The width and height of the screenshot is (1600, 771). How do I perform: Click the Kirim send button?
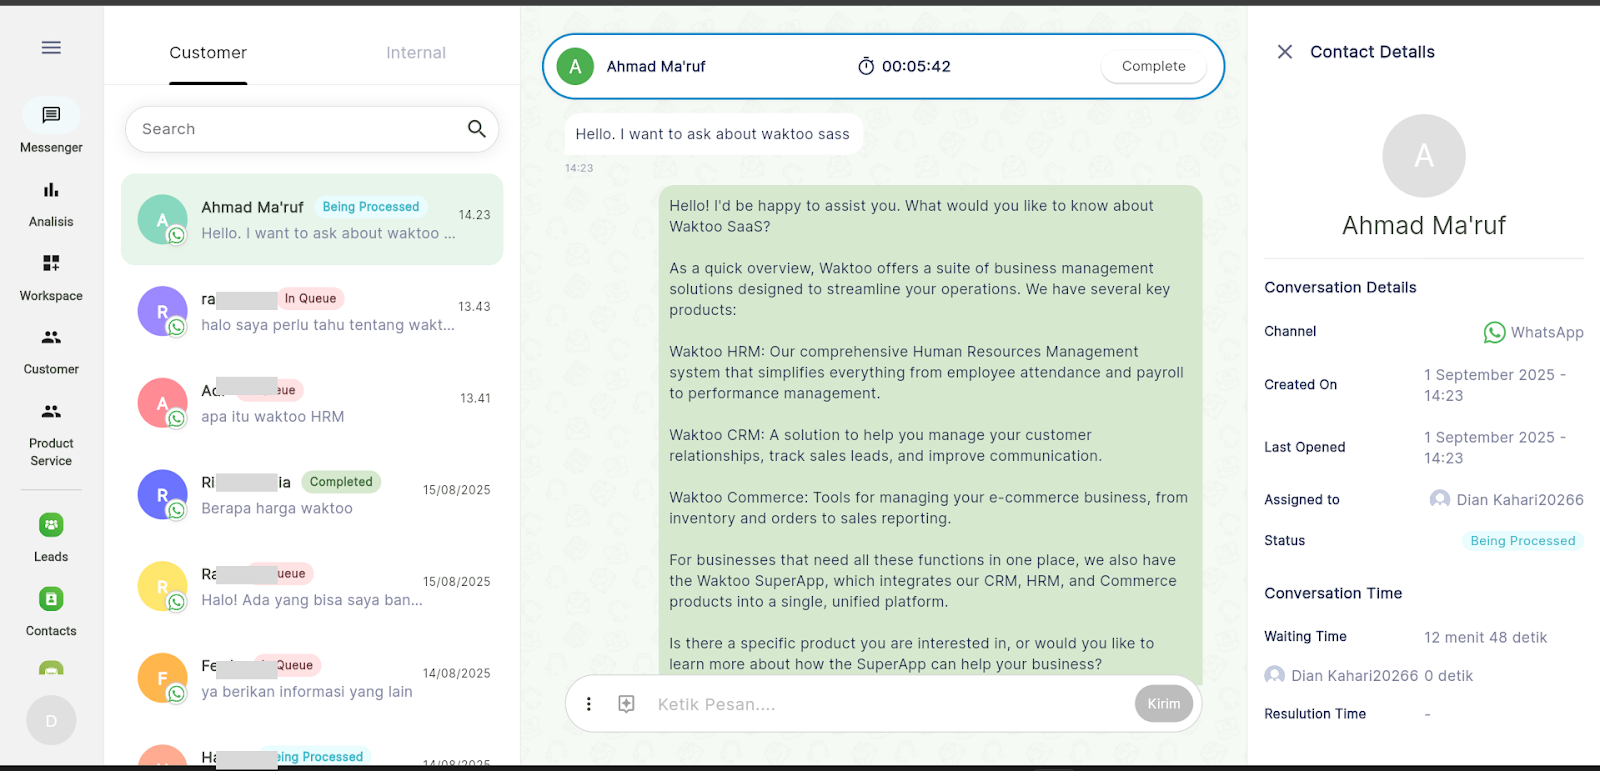click(1163, 704)
